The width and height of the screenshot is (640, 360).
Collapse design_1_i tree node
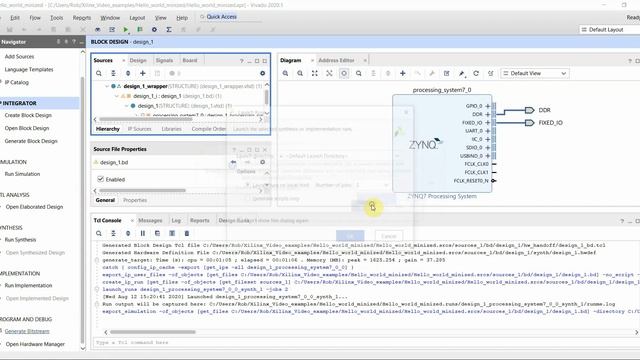tap(117, 96)
